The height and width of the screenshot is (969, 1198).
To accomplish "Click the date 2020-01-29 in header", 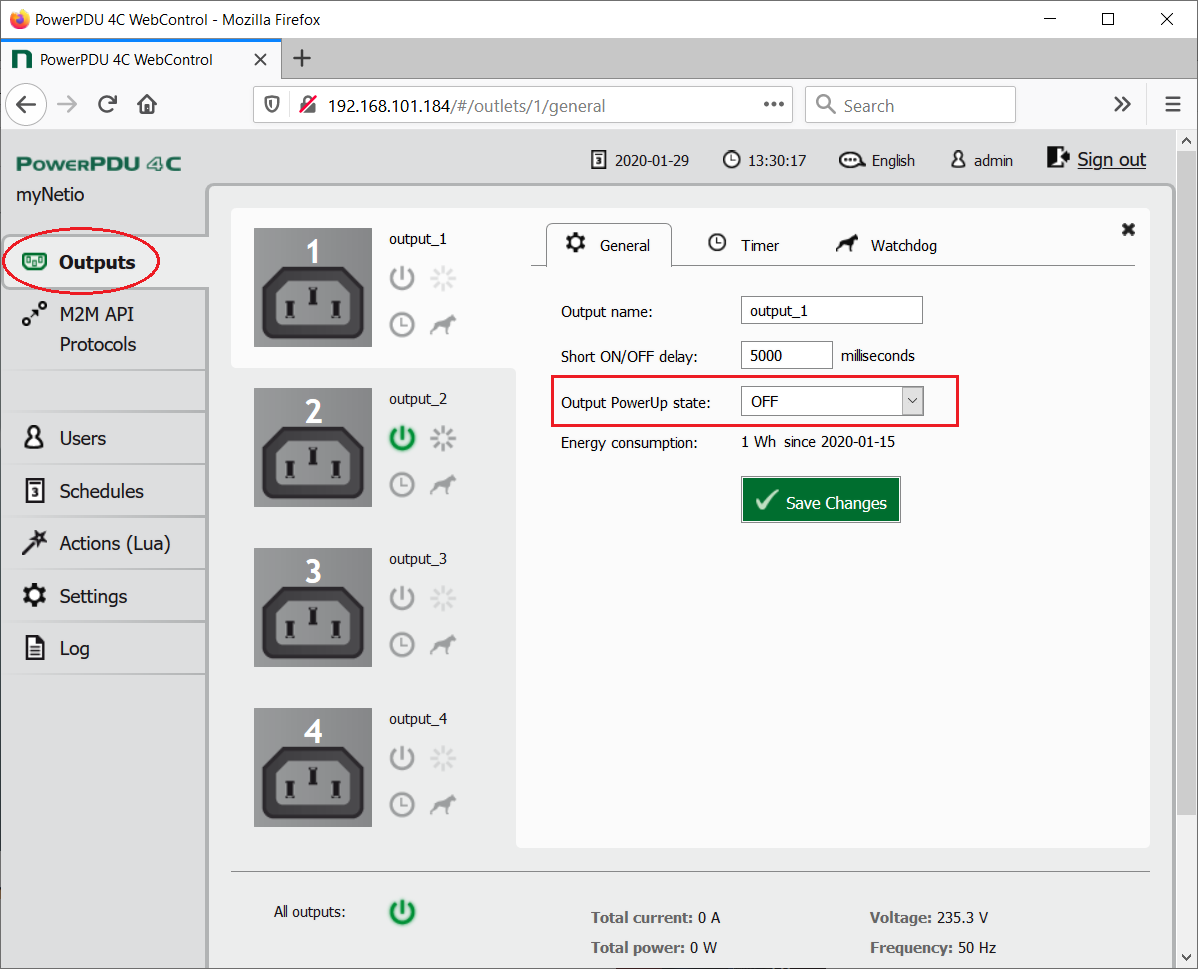I will (639, 160).
